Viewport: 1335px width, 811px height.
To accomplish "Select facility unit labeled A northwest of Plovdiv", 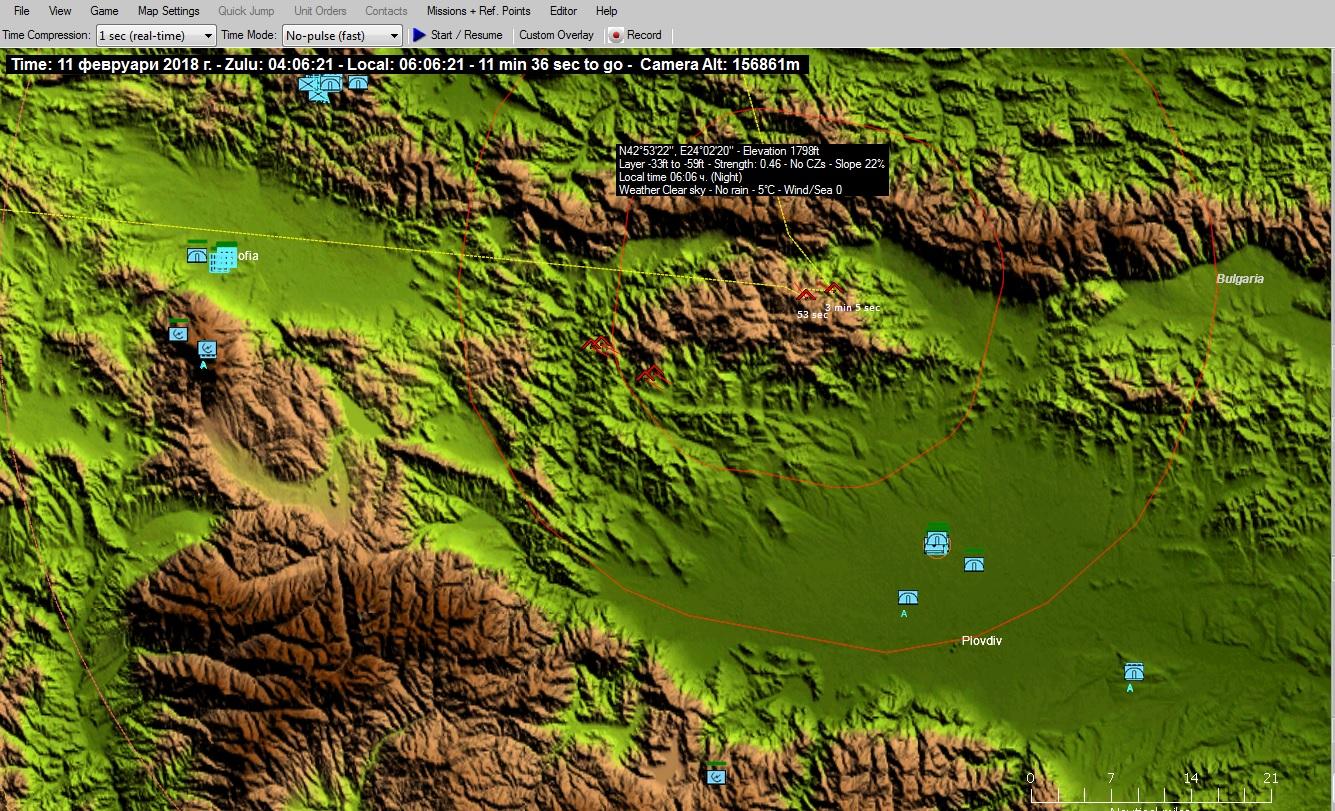I will [908, 597].
